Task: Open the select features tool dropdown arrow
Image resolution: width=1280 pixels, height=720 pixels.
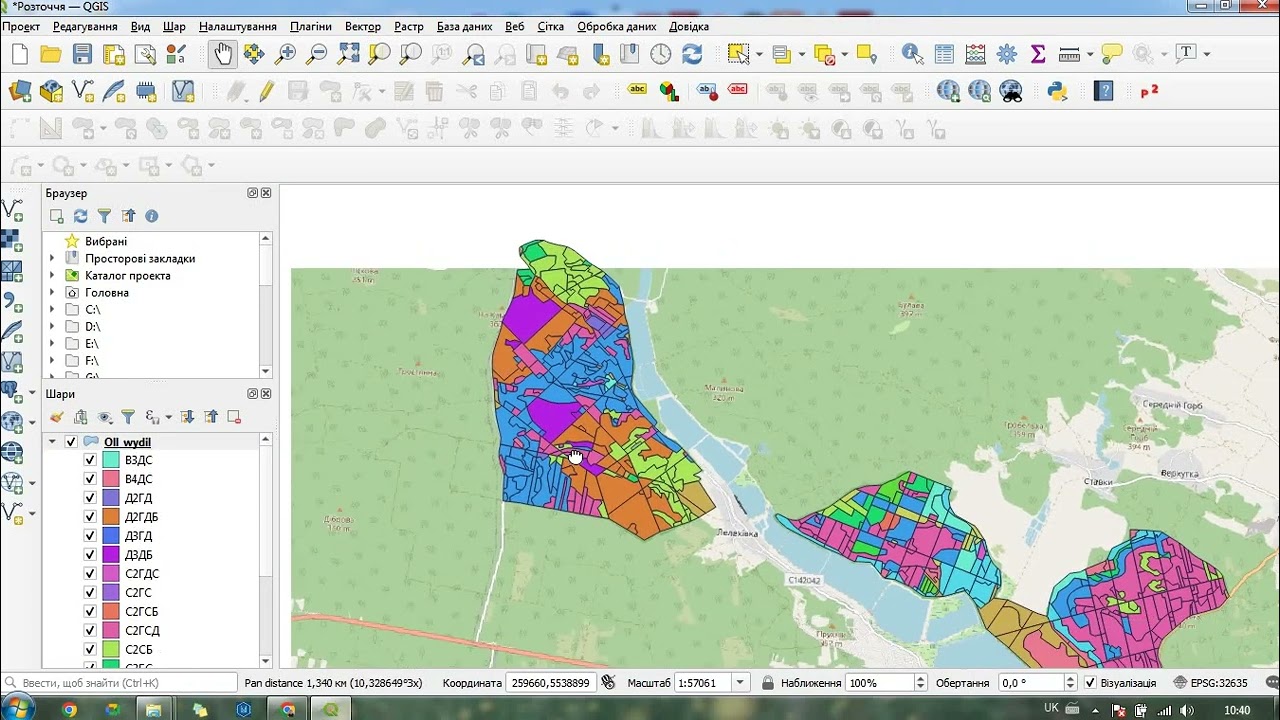Action: click(759, 54)
